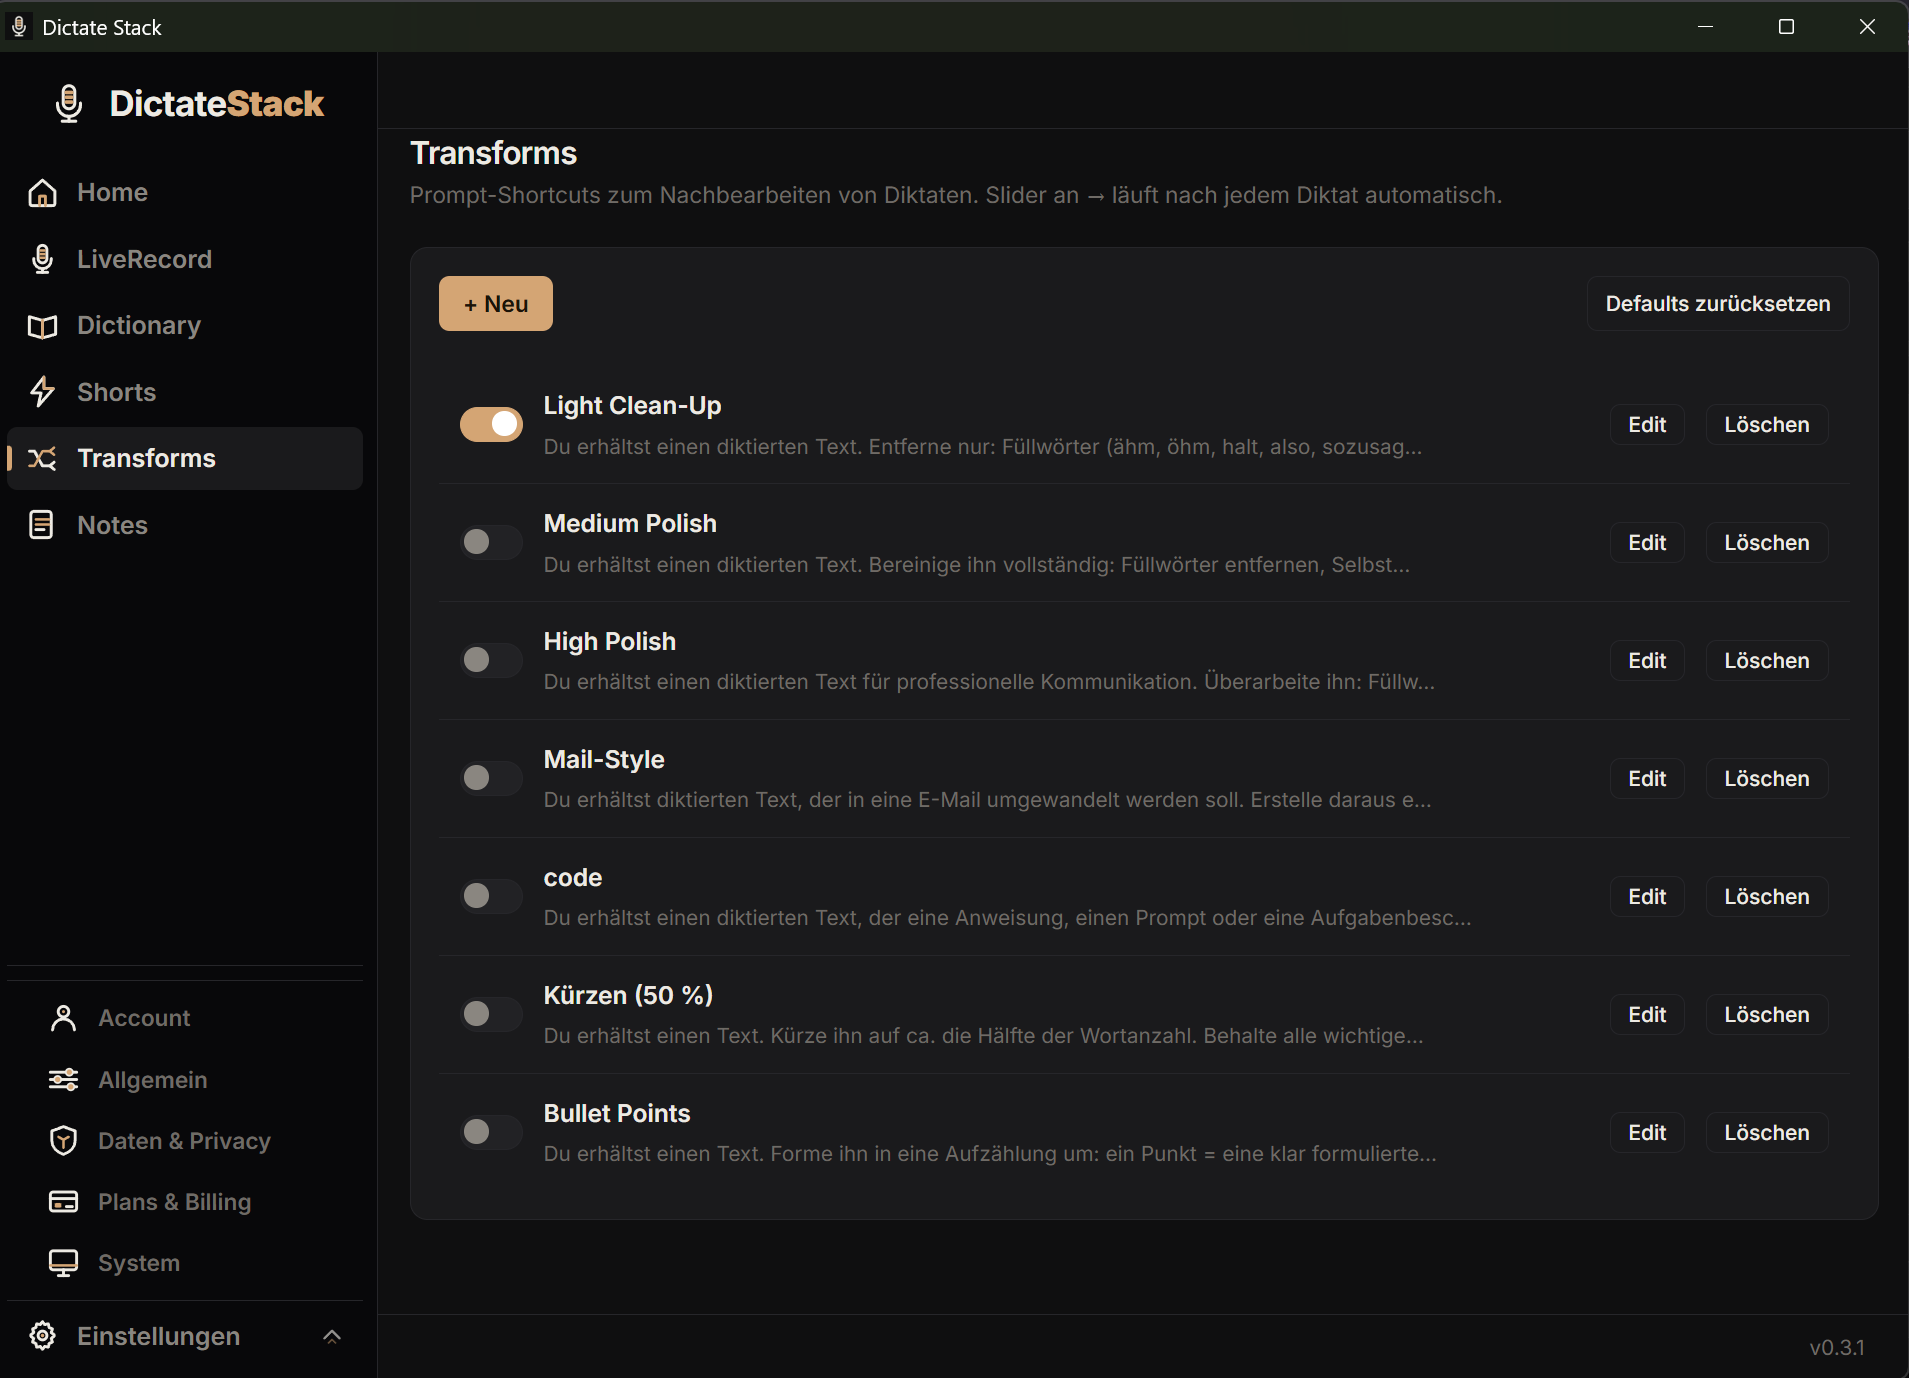Open the Notes section

pyautogui.click(x=185, y=525)
